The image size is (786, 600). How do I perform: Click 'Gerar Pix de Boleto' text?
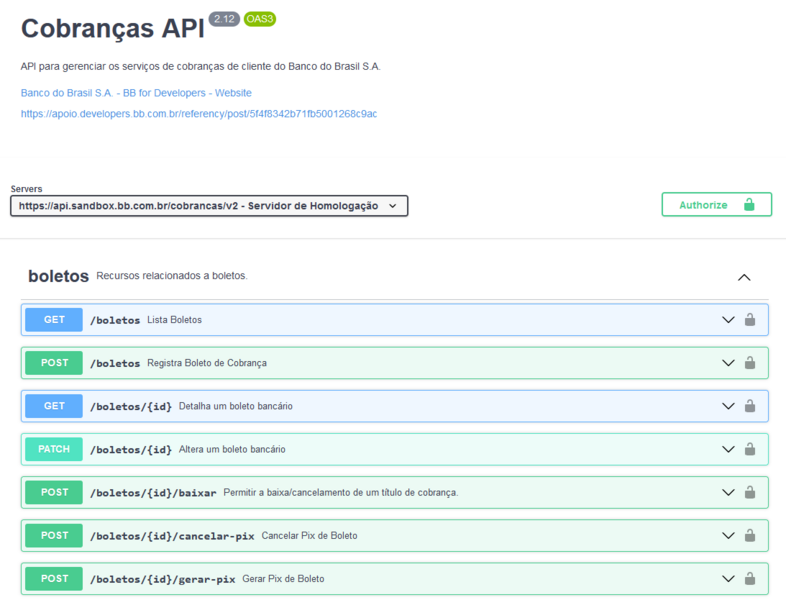283,578
